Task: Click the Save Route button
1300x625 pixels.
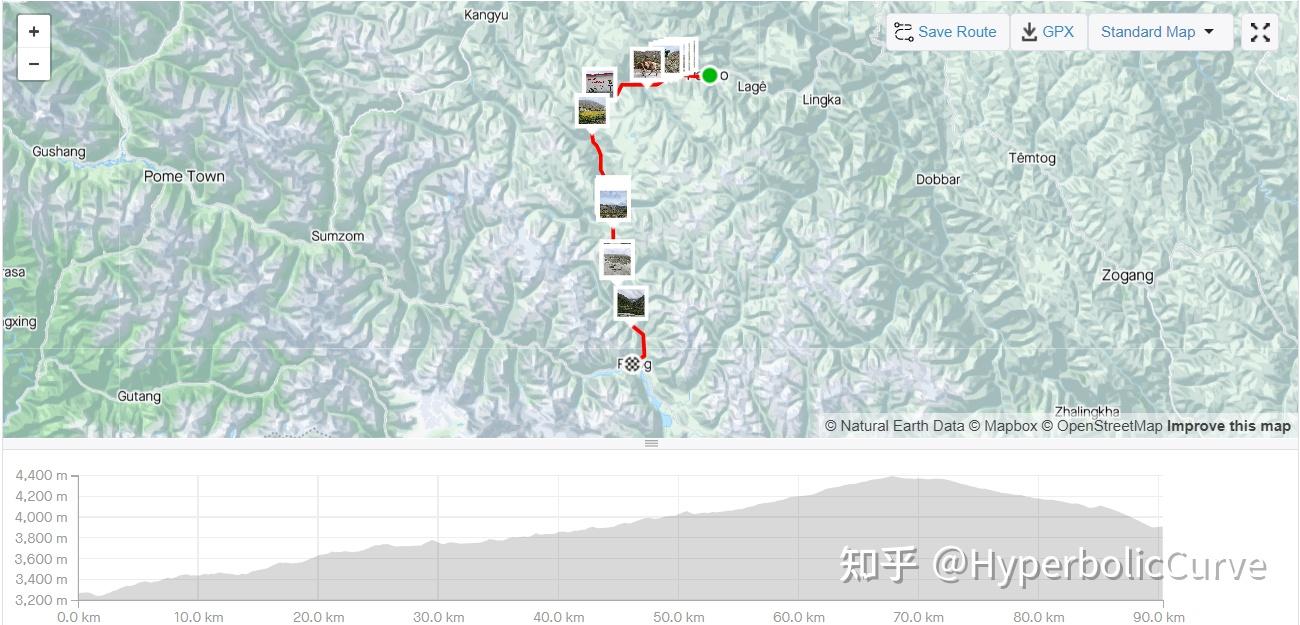Action: [x=947, y=32]
